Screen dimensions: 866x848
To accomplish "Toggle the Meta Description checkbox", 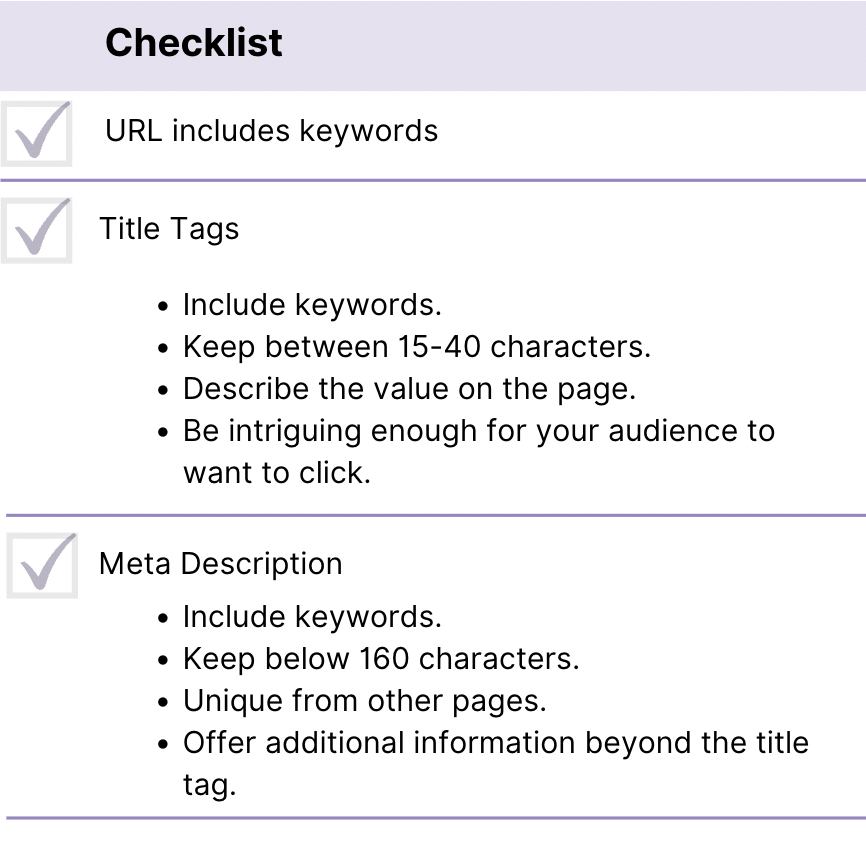I will pos(41,565).
